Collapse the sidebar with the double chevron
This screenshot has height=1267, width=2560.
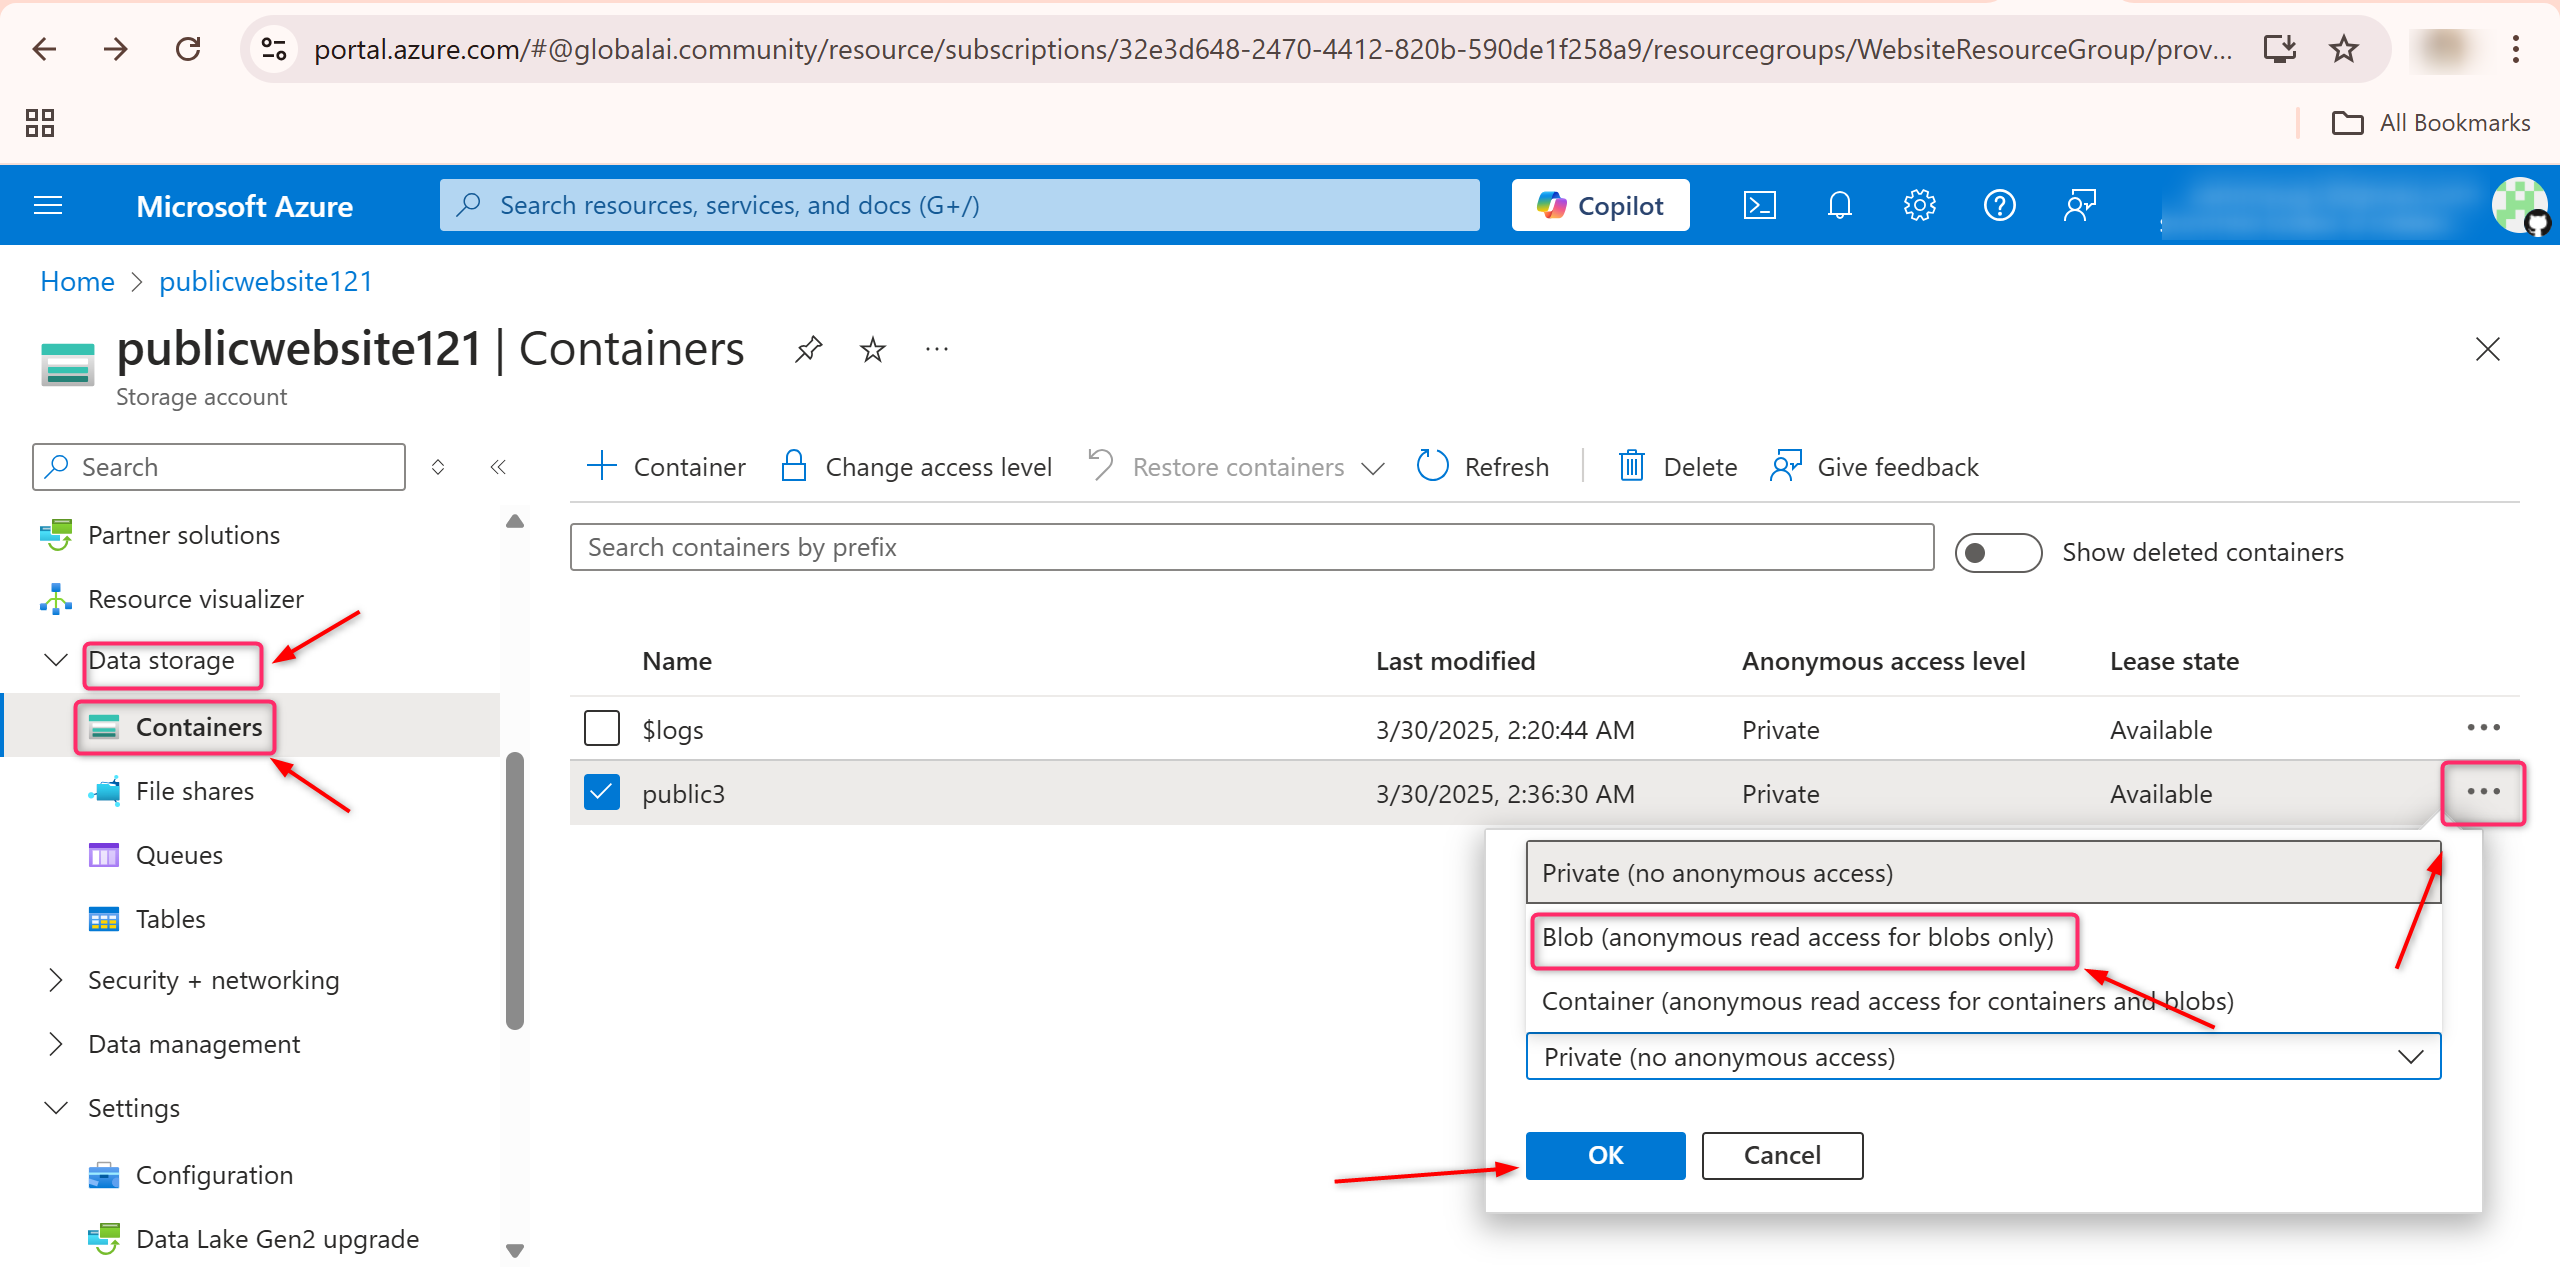[x=498, y=467]
